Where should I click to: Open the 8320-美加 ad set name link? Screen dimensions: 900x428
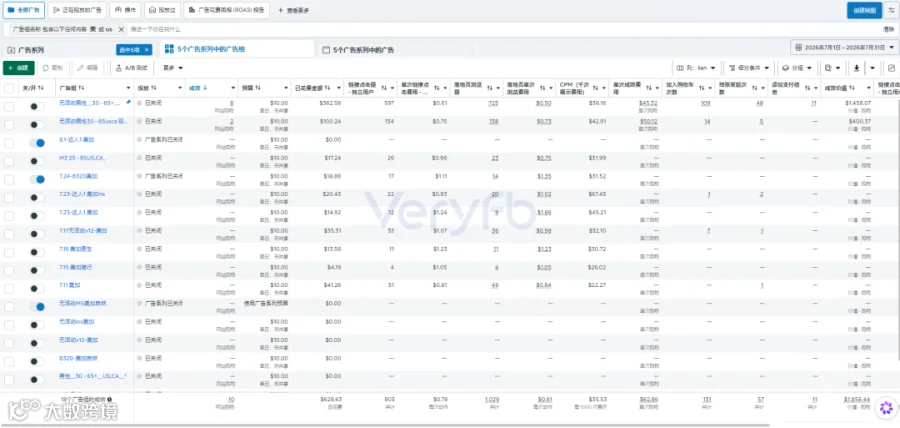[78, 358]
